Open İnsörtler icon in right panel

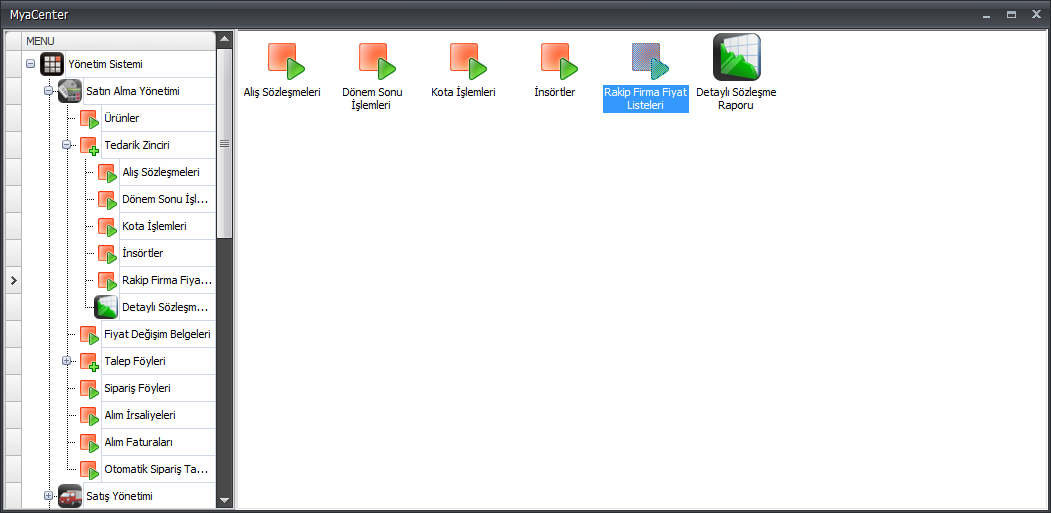[x=559, y=61]
